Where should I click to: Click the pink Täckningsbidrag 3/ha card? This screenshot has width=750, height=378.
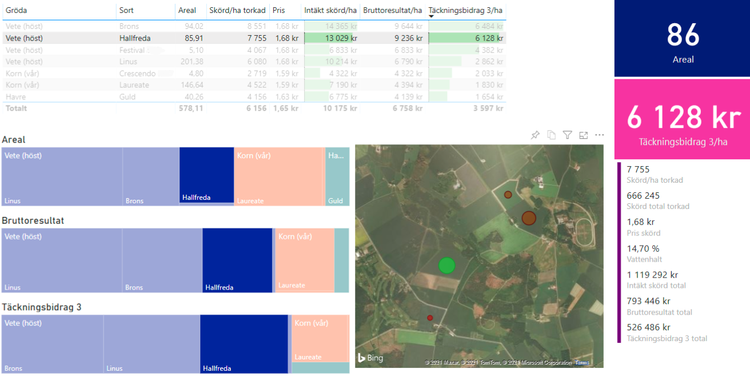683,119
